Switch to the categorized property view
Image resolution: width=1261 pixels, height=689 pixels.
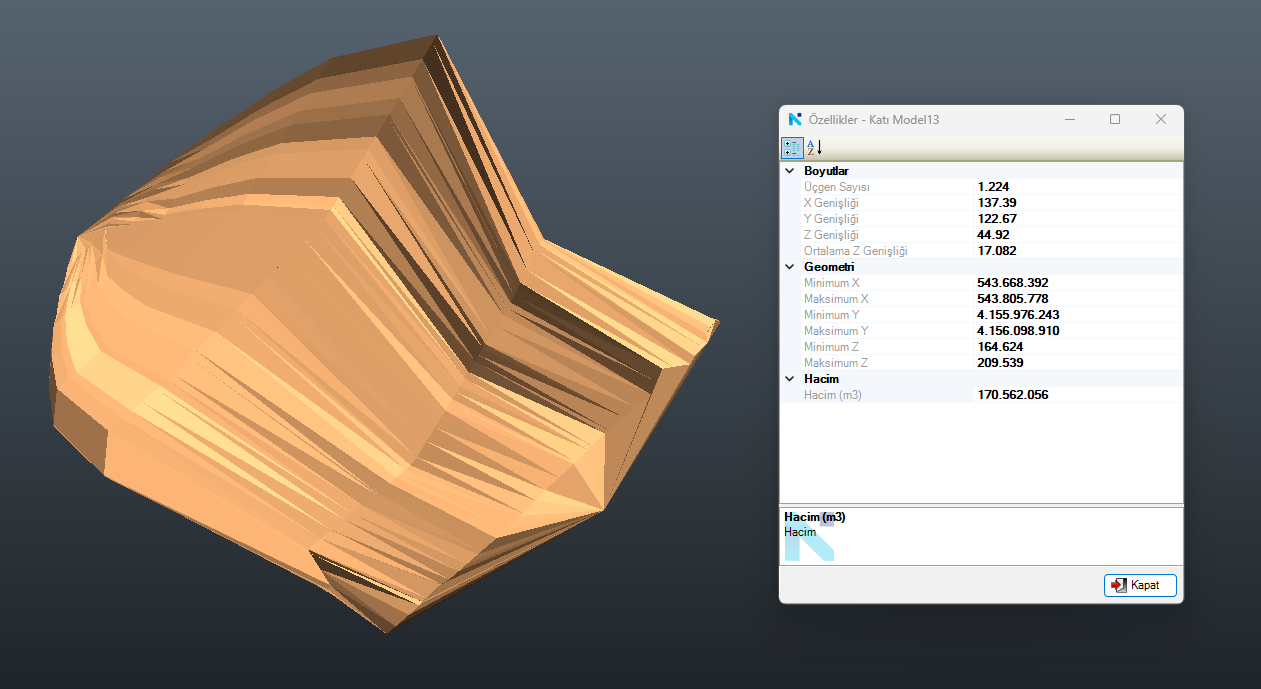792,148
